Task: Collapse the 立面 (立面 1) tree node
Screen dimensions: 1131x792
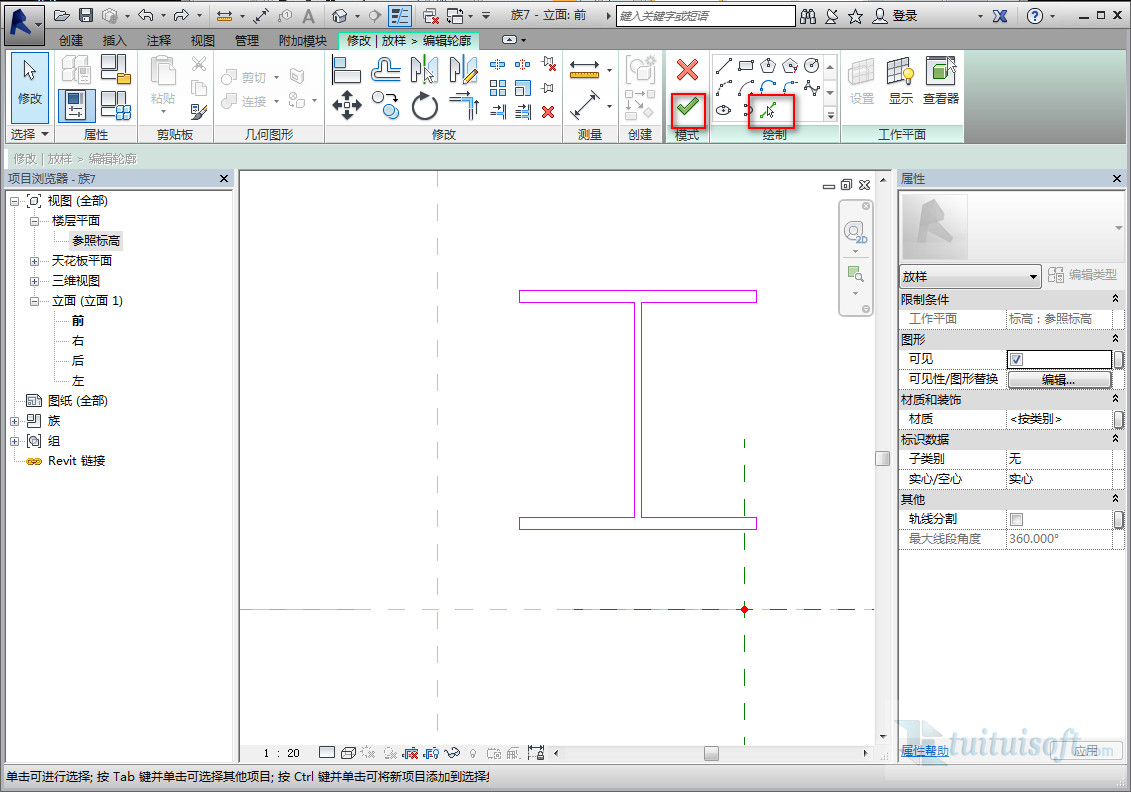Action: [x=34, y=301]
